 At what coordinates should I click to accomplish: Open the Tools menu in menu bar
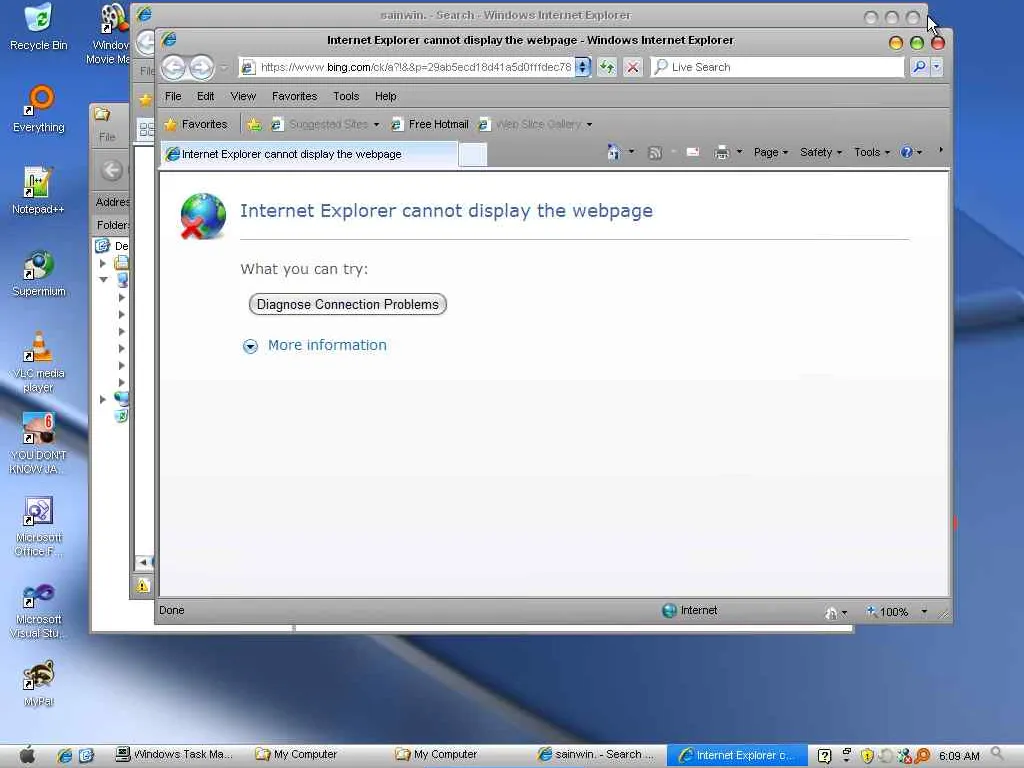tap(346, 96)
